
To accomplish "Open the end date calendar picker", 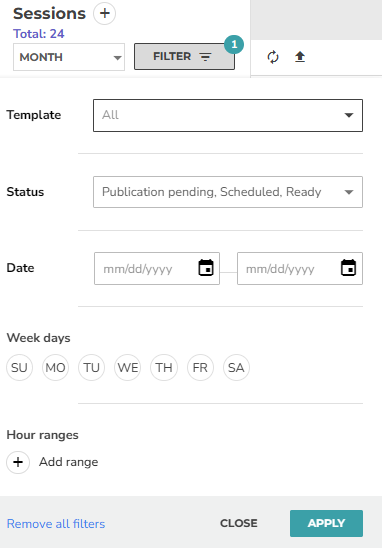I will point(348,268).
